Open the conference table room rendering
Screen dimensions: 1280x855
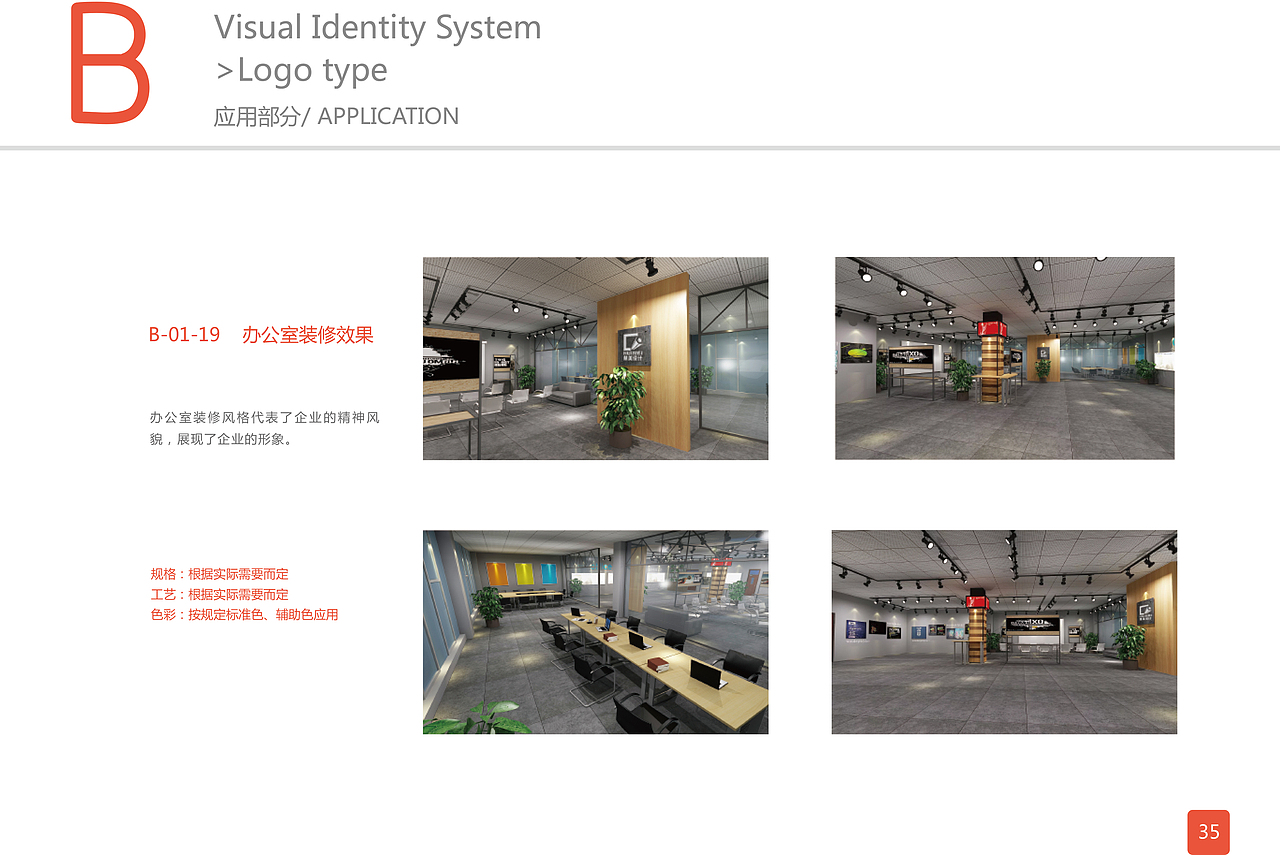(596, 632)
